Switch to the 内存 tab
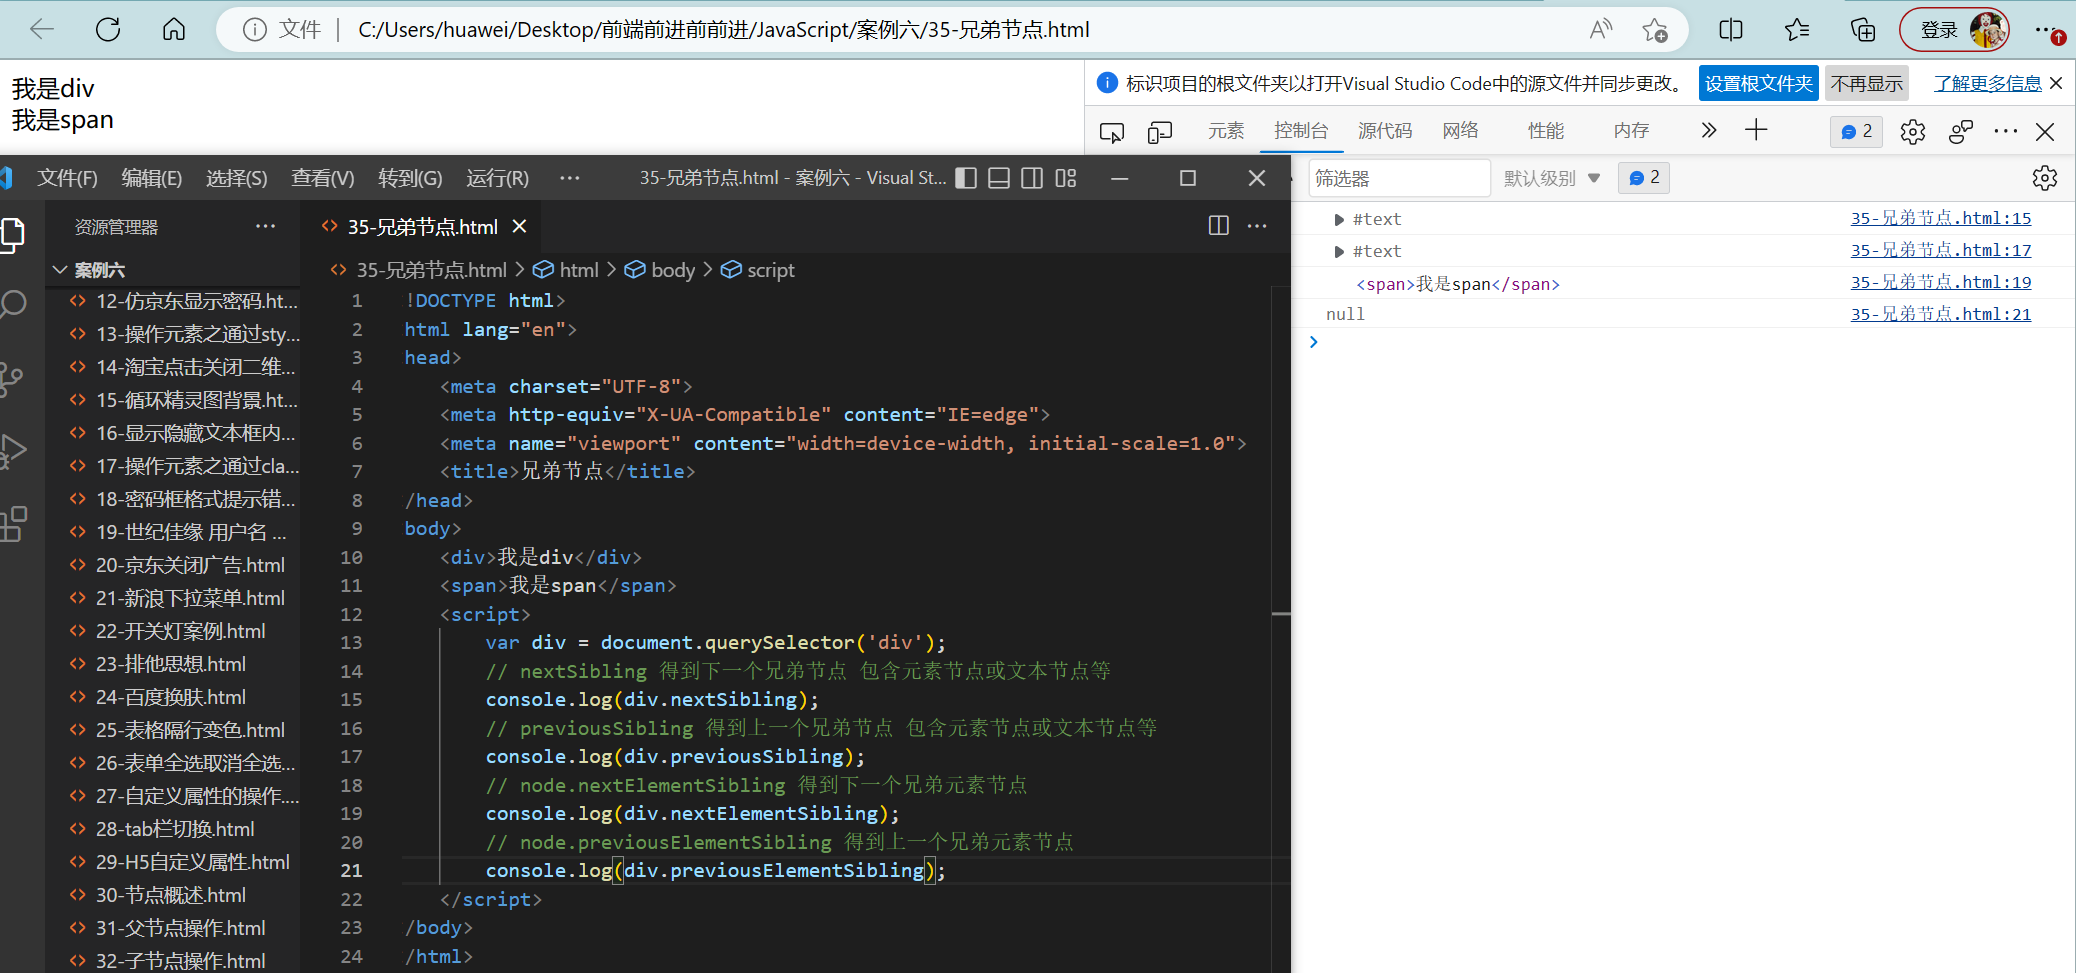This screenshot has width=2076, height=973. coord(1631,130)
